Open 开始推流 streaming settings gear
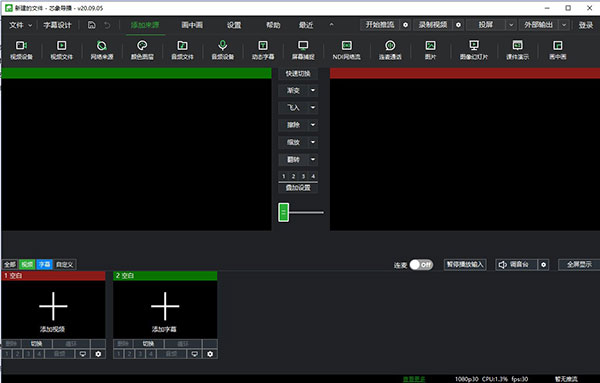Viewport: 600px width, 383px height. [x=405, y=25]
